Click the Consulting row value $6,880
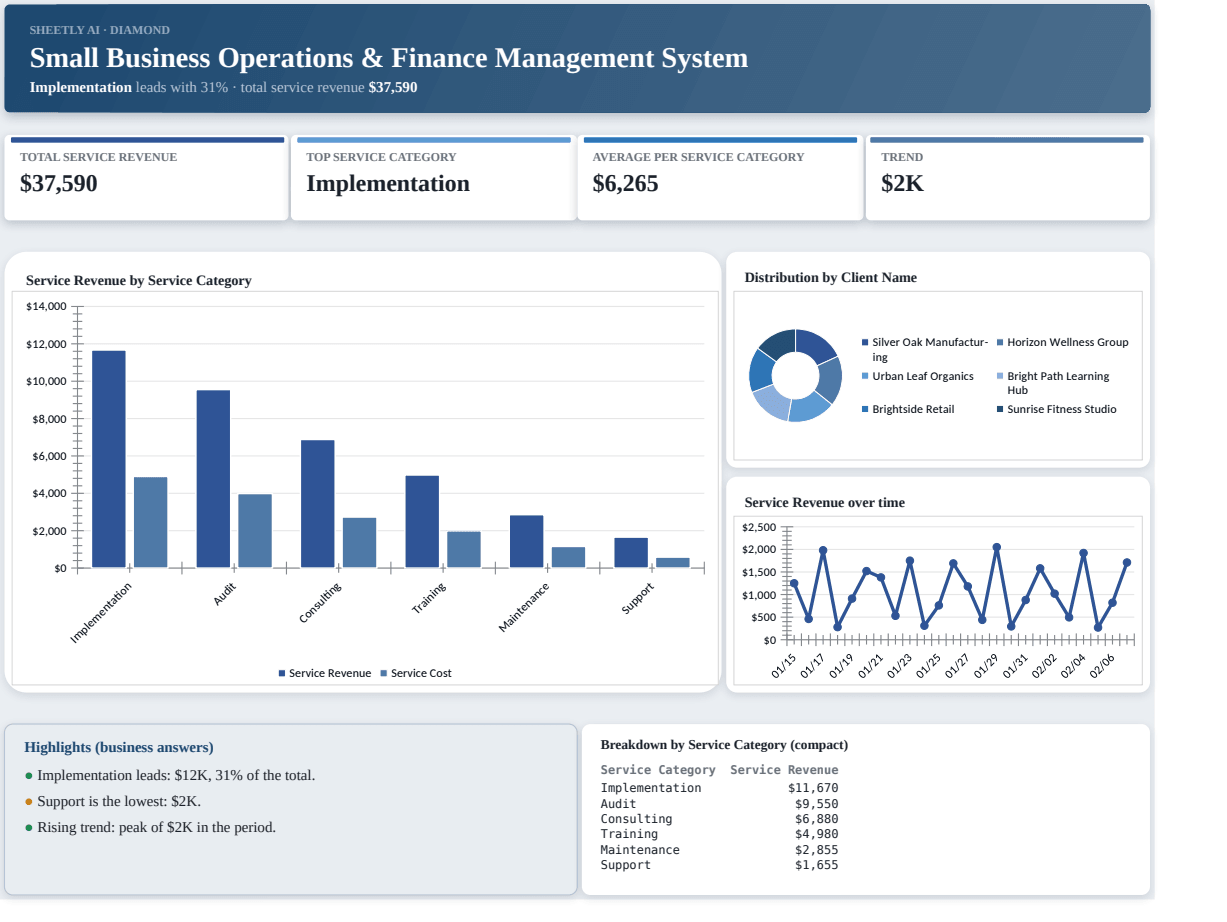The height and width of the screenshot is (922, 1227). [x=817, y=819]
